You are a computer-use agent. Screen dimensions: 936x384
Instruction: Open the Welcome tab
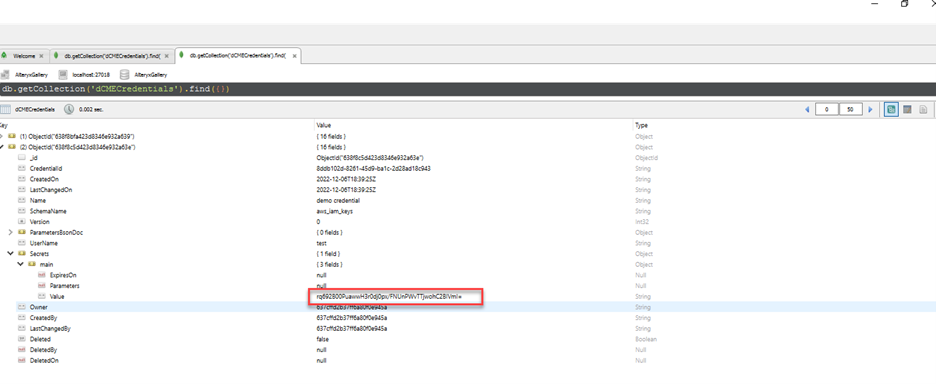coord(24,56)
